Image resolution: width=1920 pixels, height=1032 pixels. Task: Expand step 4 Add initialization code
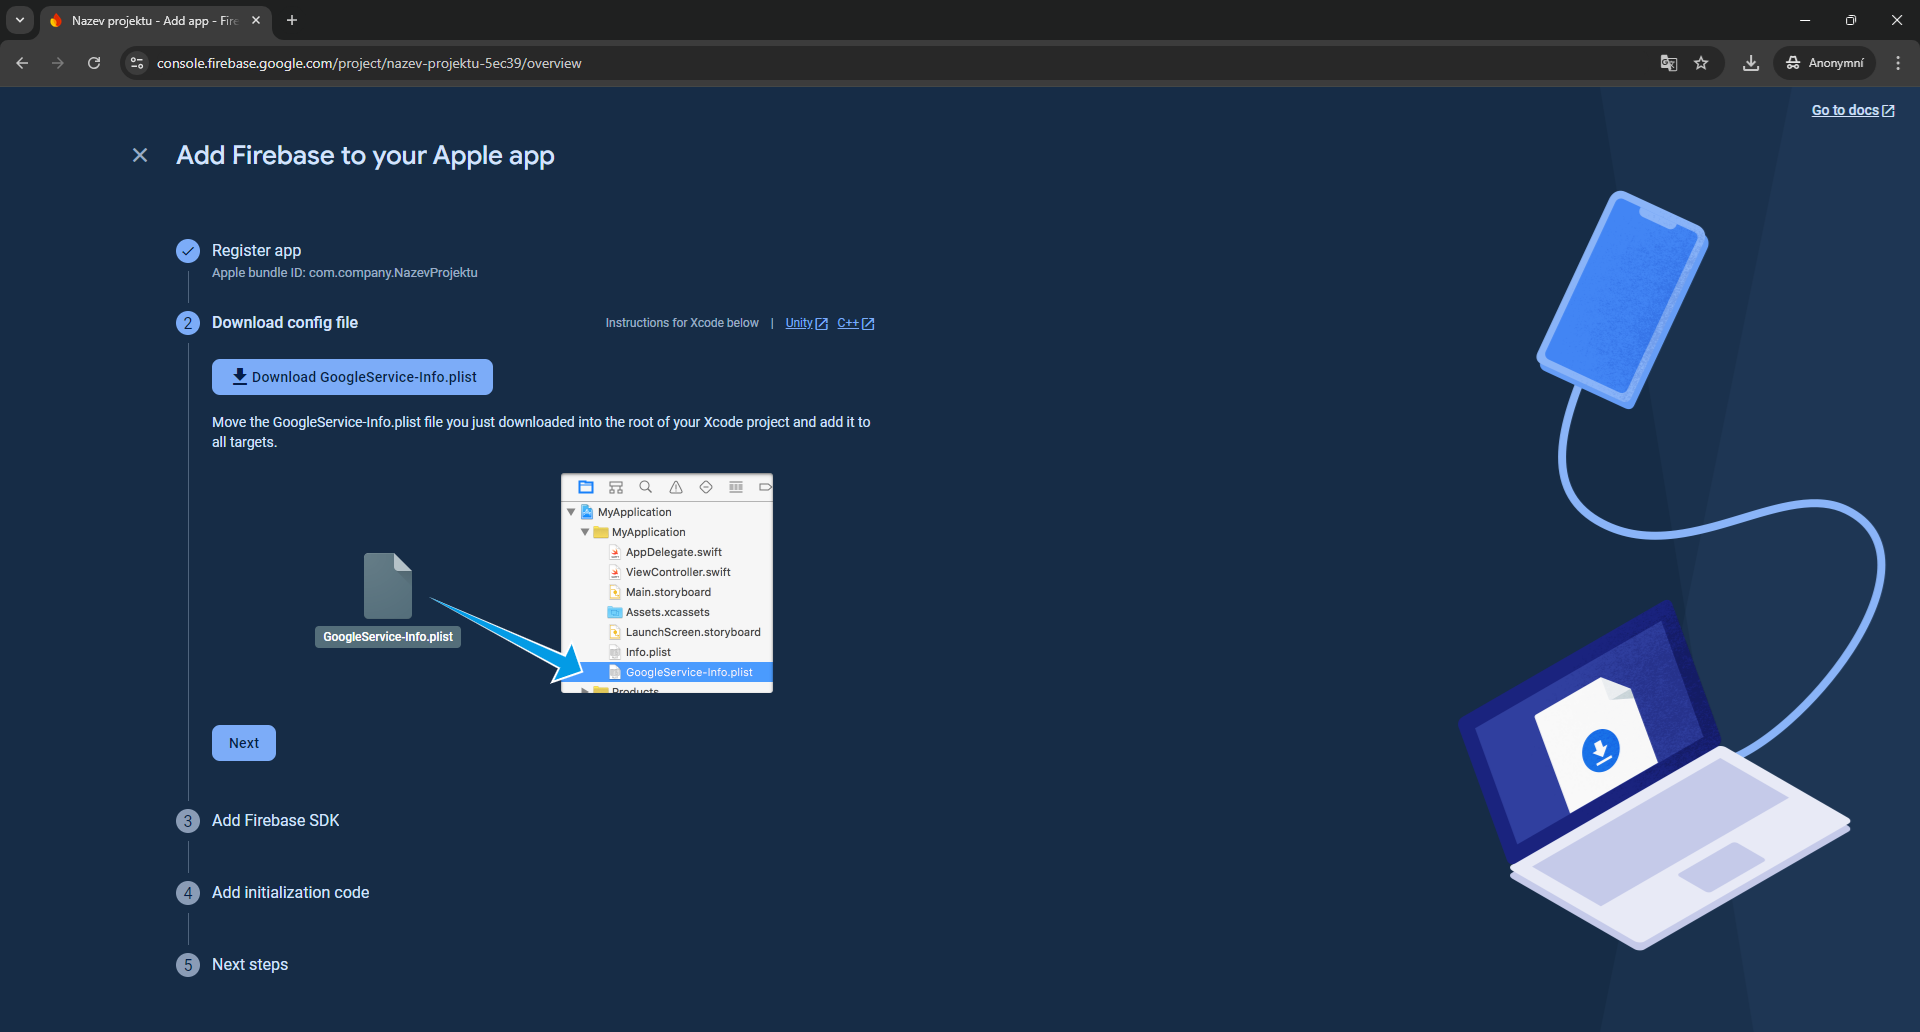click(290, 892)
